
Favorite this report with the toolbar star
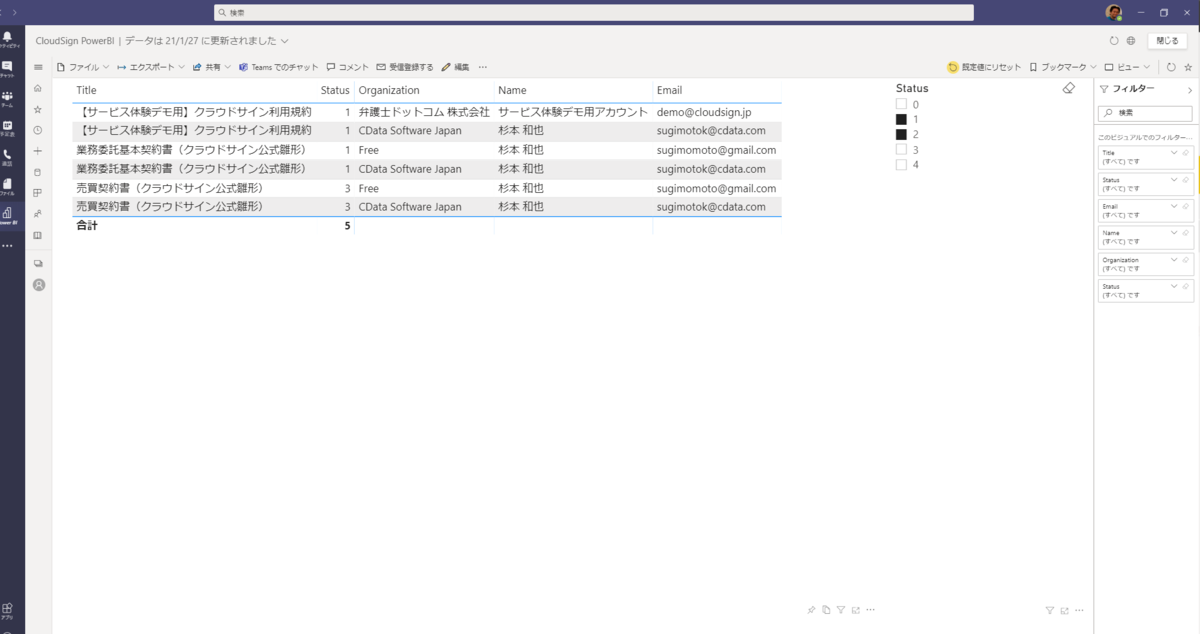point(1188,67)
